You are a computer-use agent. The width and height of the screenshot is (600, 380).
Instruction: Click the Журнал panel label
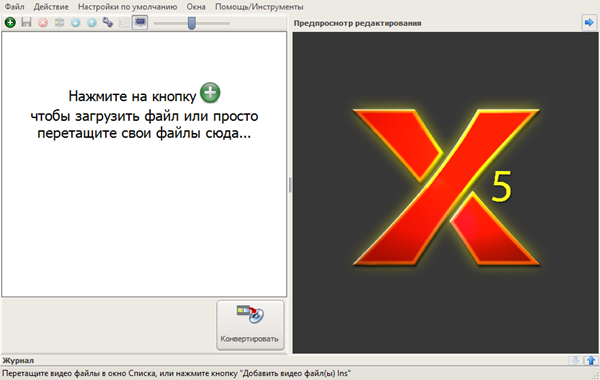(x=18, y=360)
